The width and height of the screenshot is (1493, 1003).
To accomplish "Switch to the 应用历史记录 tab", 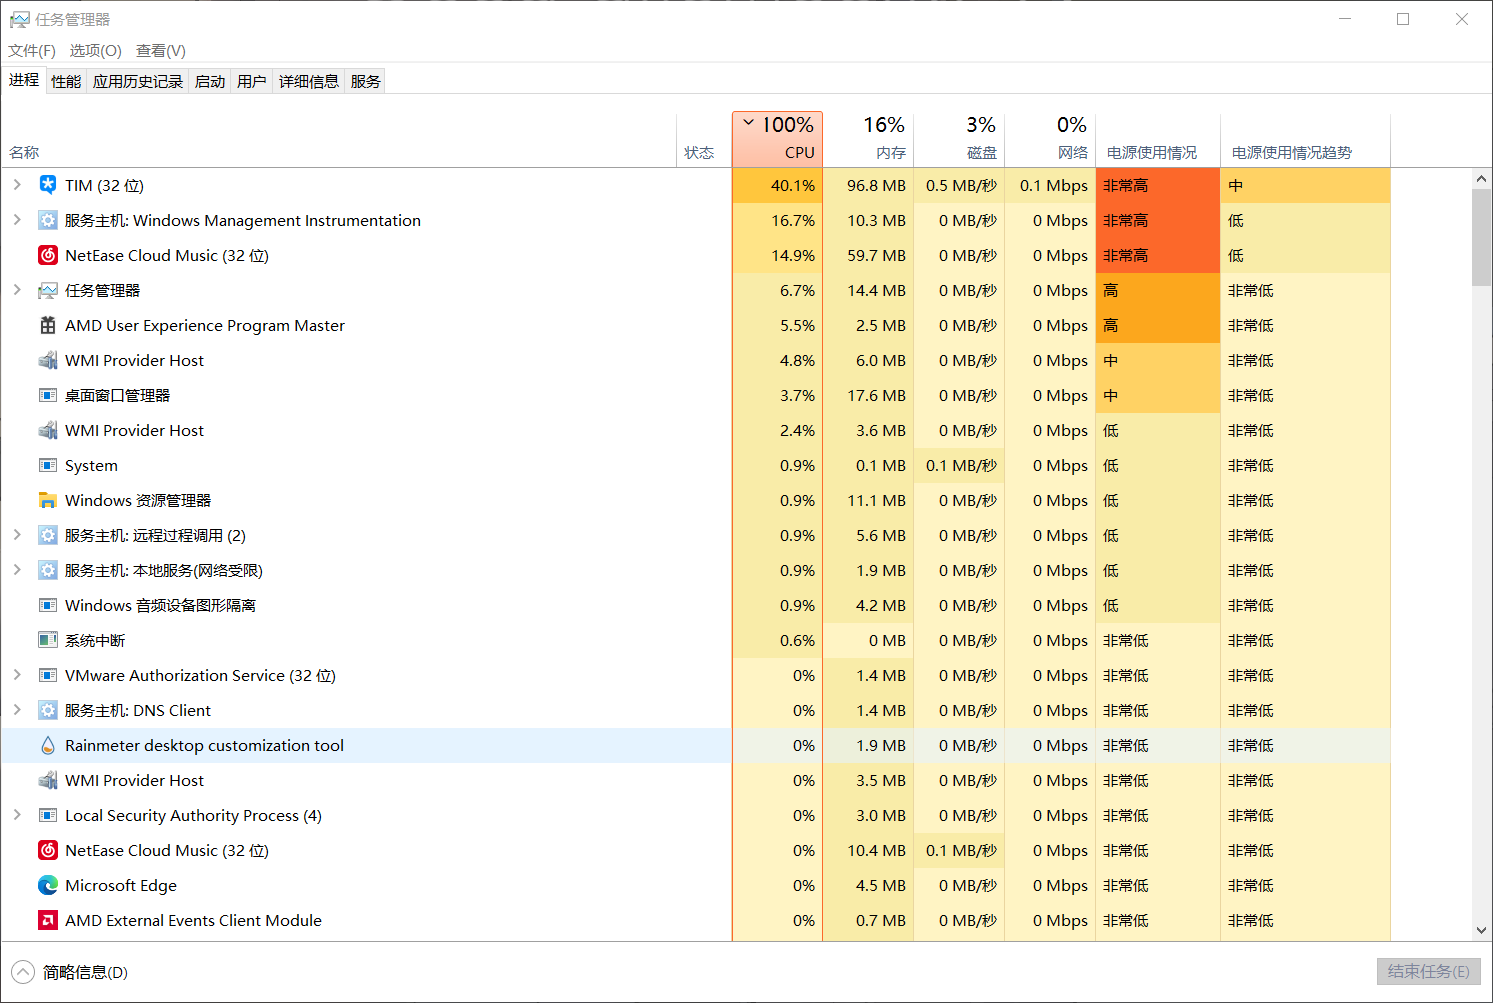I will 138,82.
